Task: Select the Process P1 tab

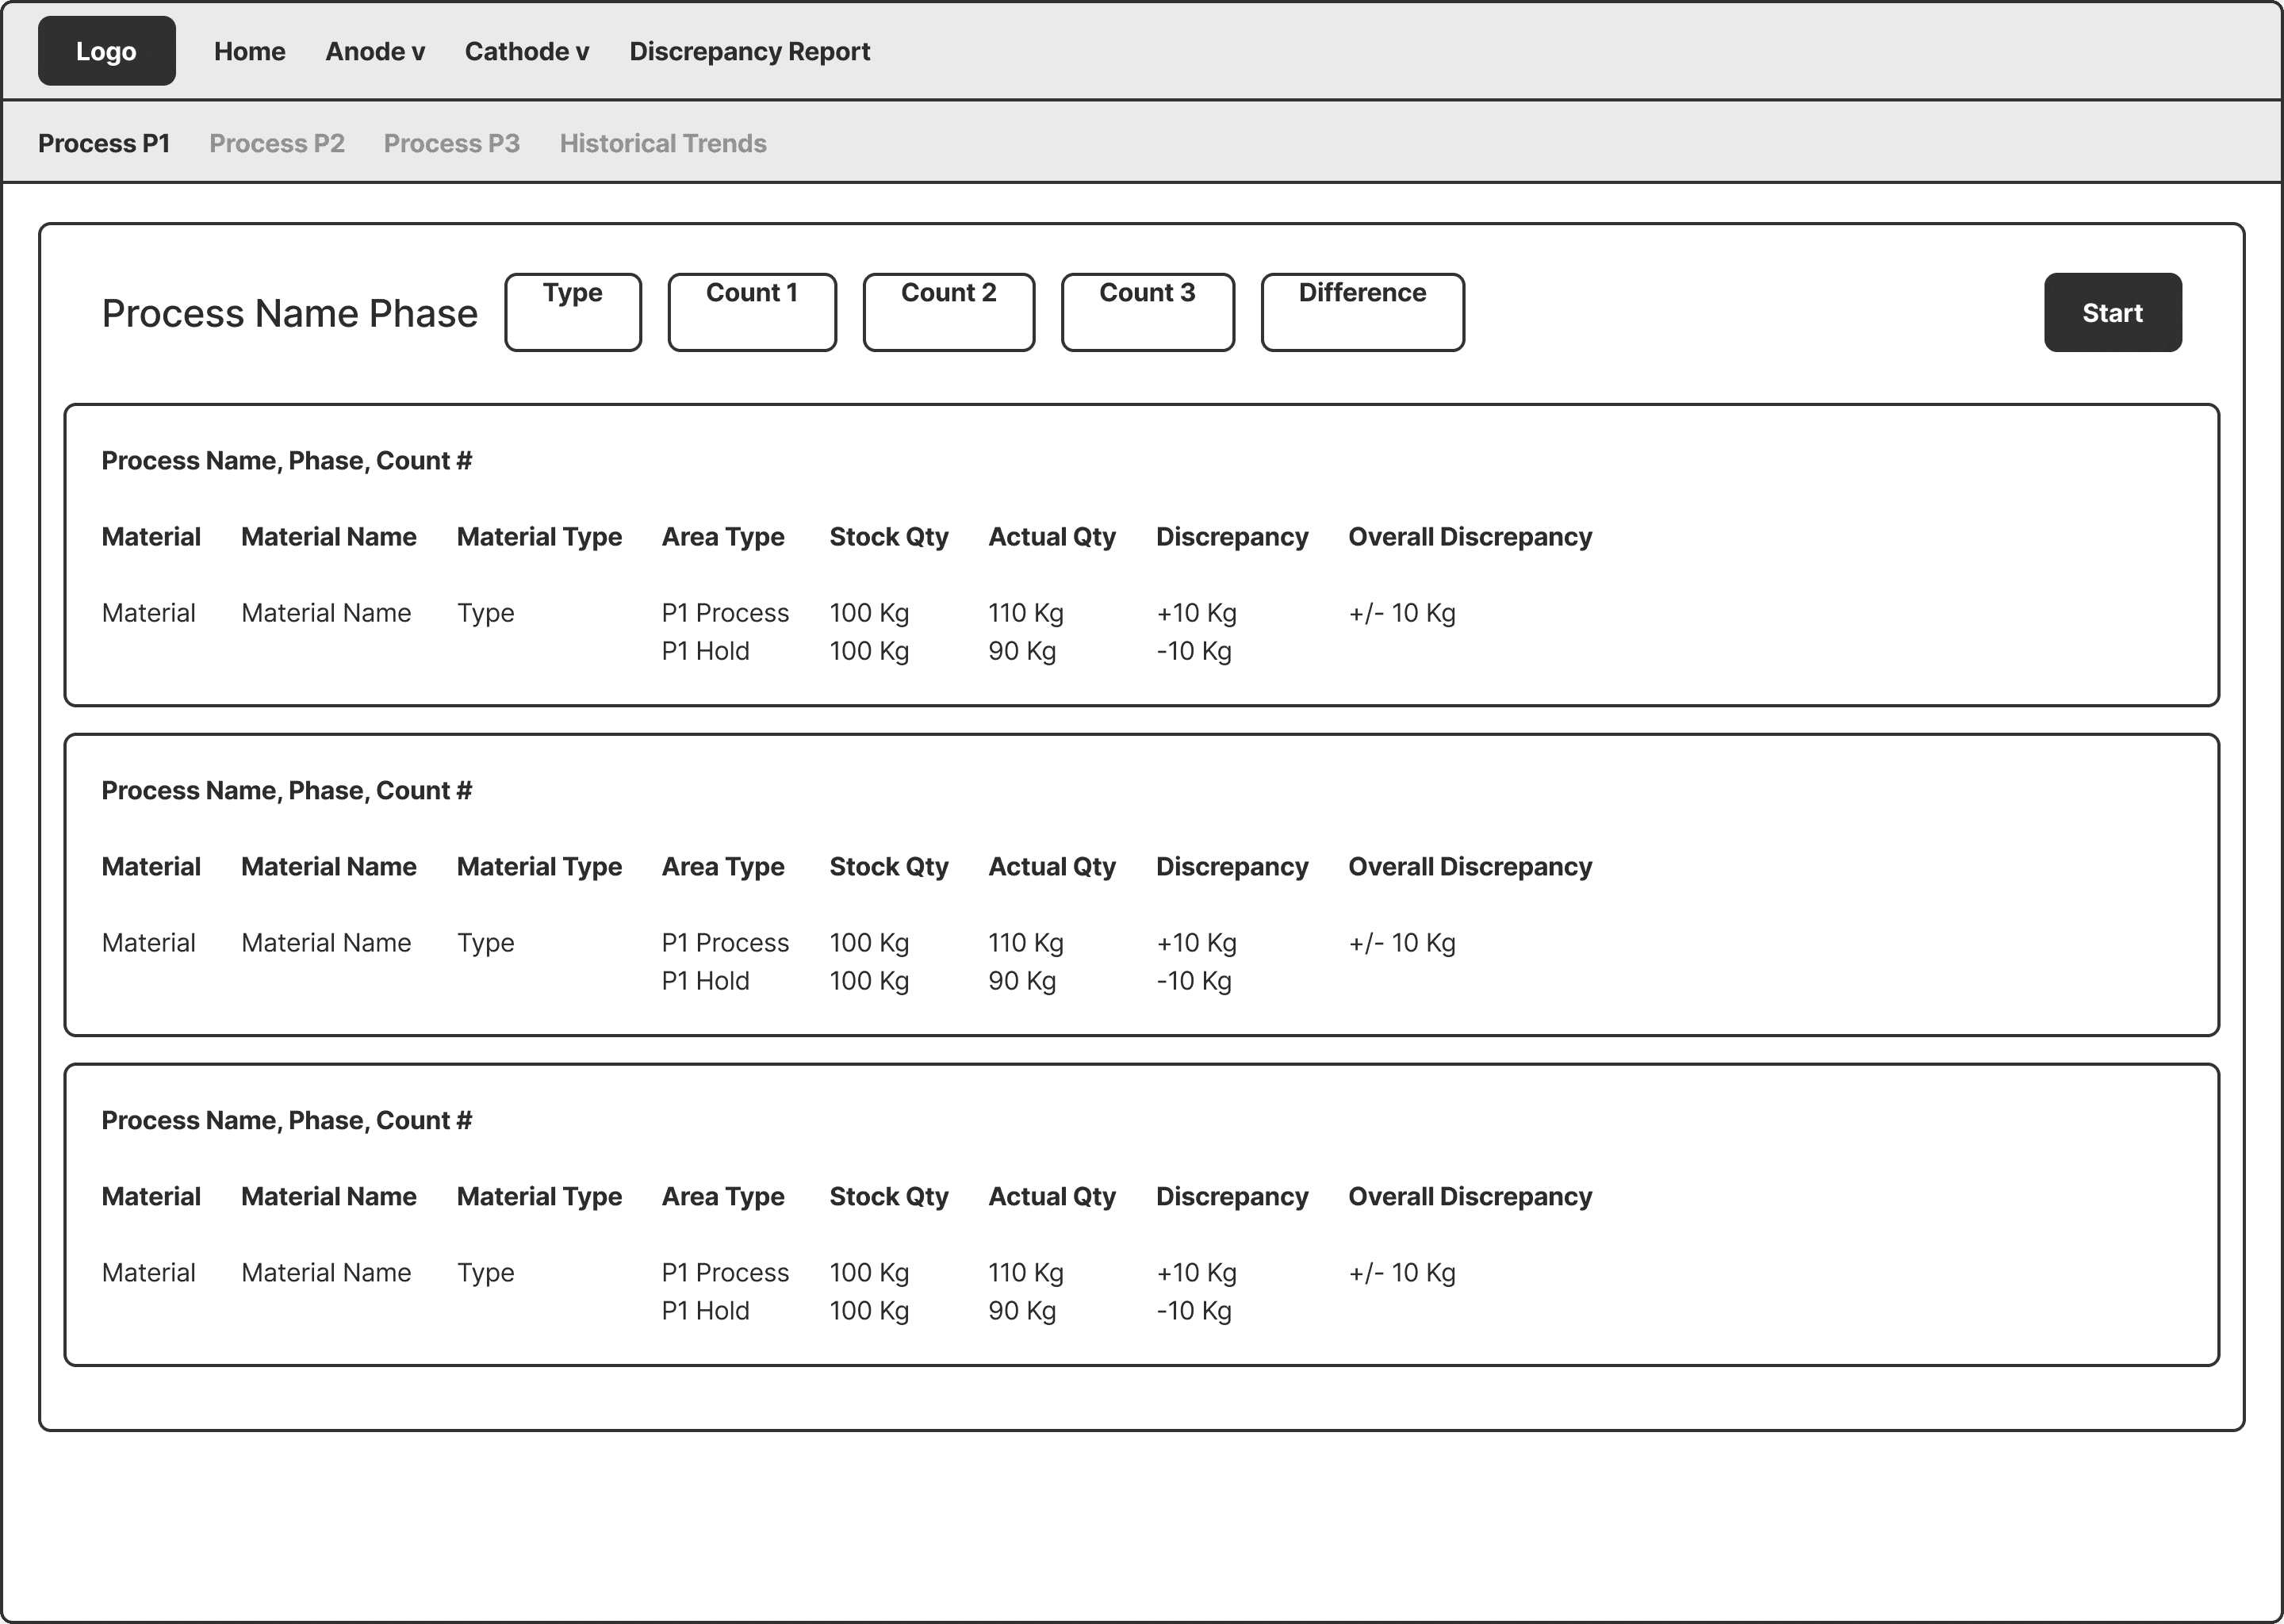Action: [x=104, y=143]
